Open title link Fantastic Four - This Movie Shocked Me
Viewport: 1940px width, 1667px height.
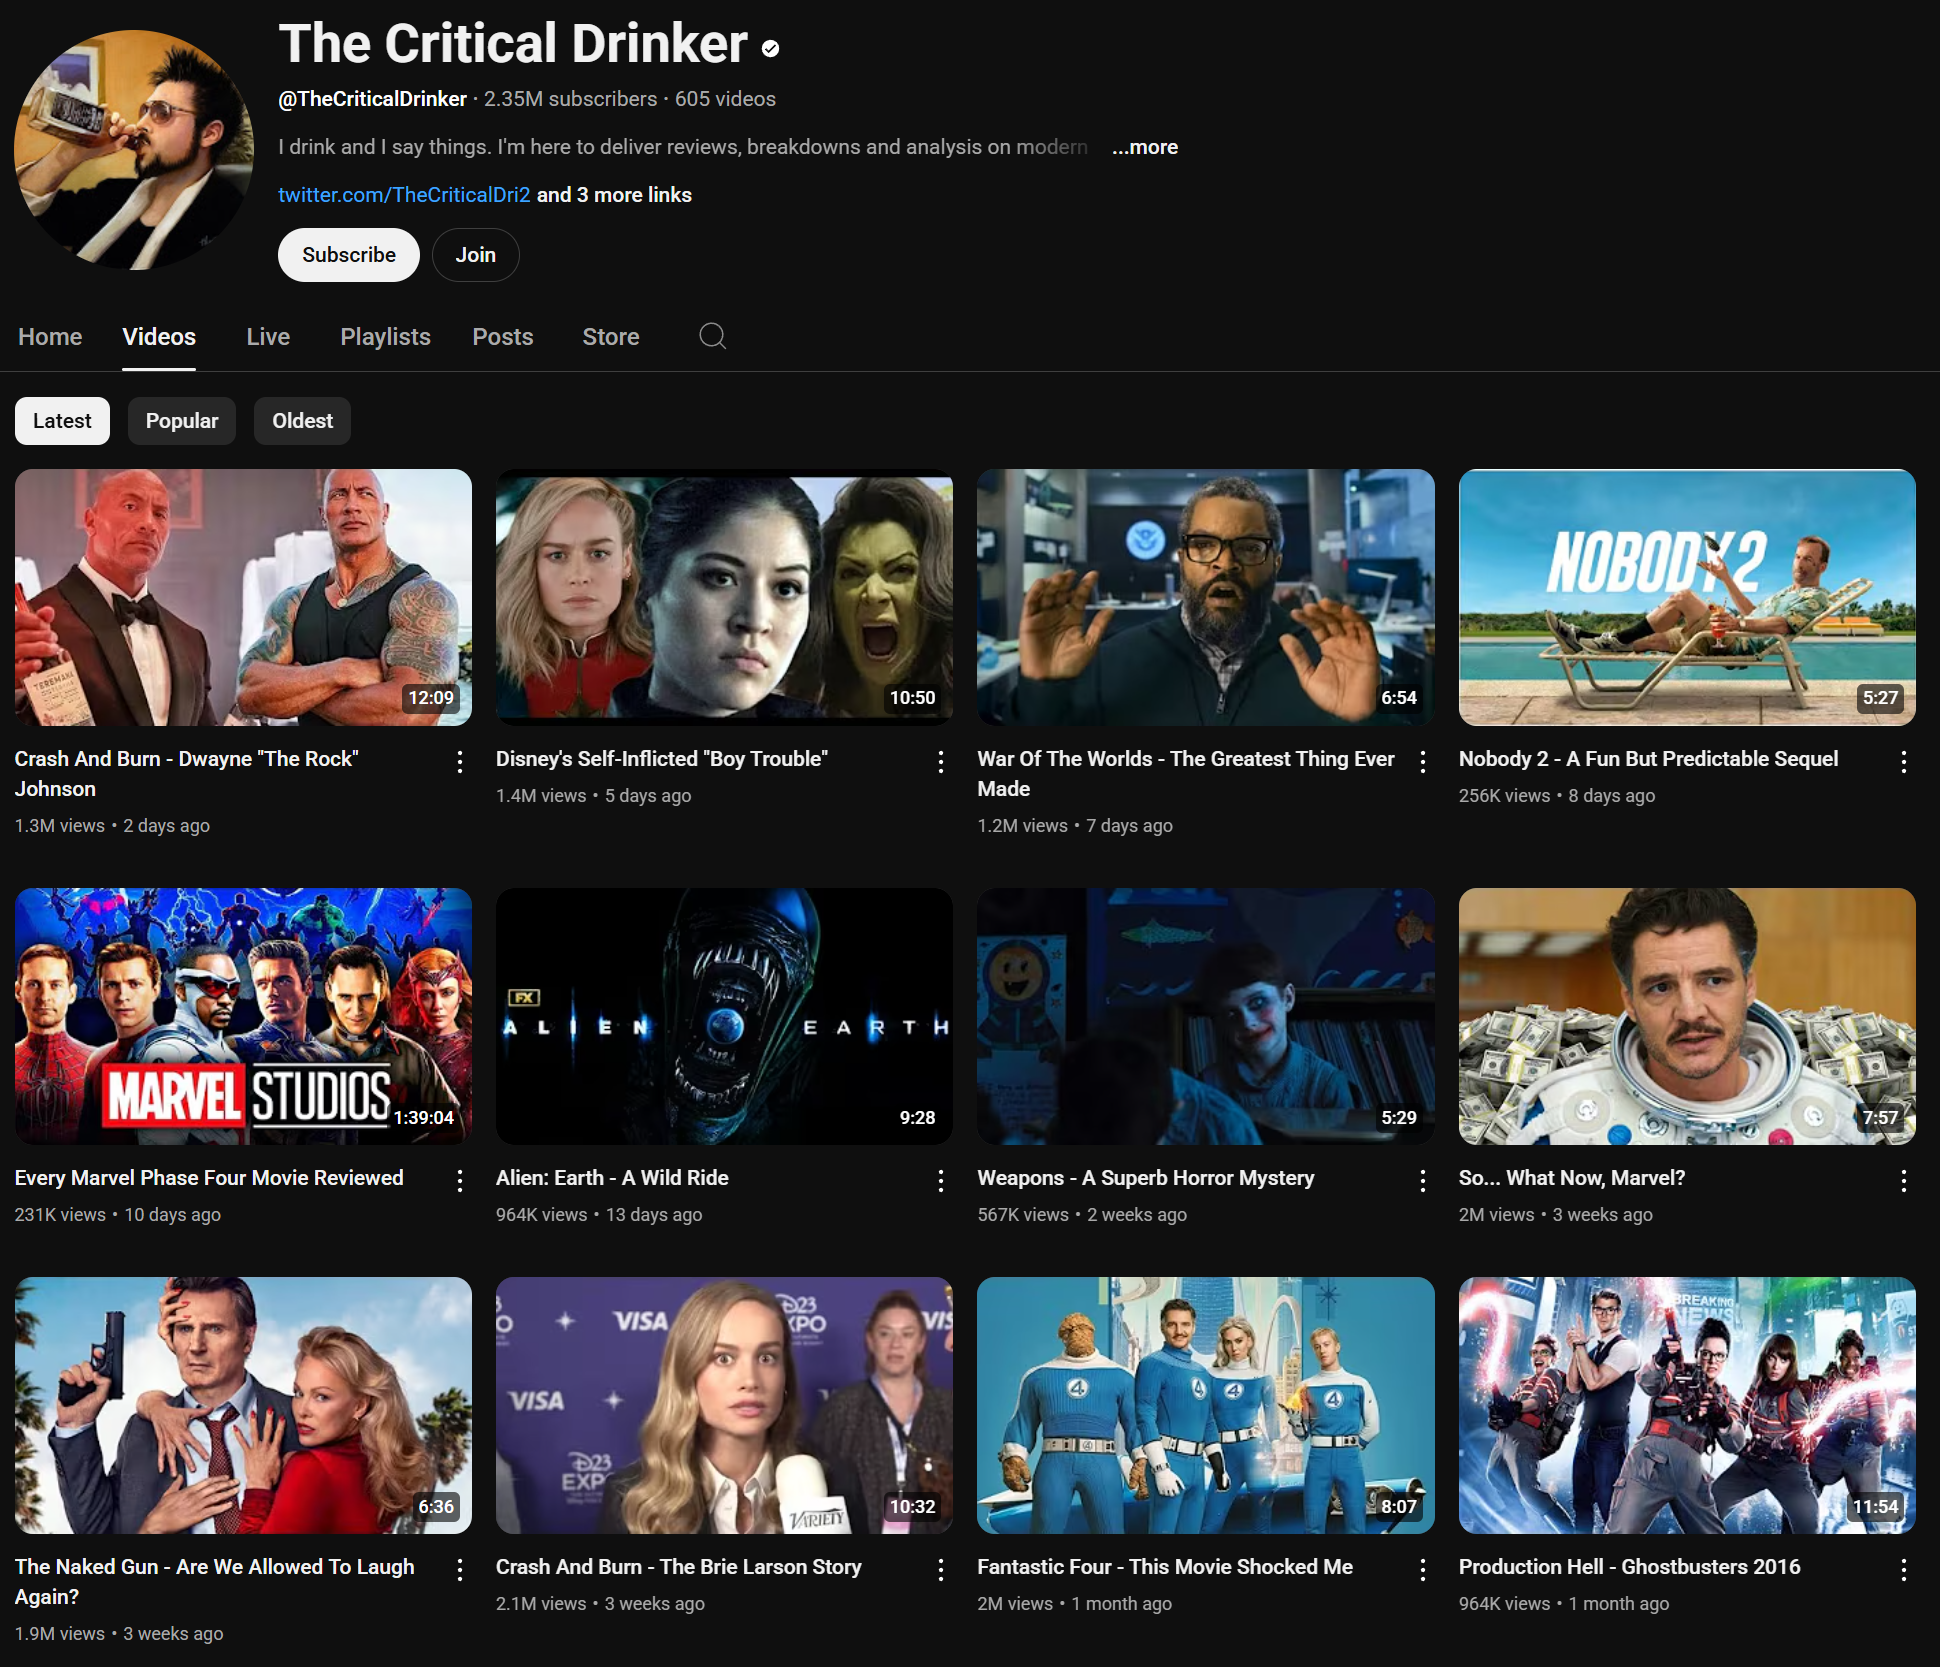1165,1567
